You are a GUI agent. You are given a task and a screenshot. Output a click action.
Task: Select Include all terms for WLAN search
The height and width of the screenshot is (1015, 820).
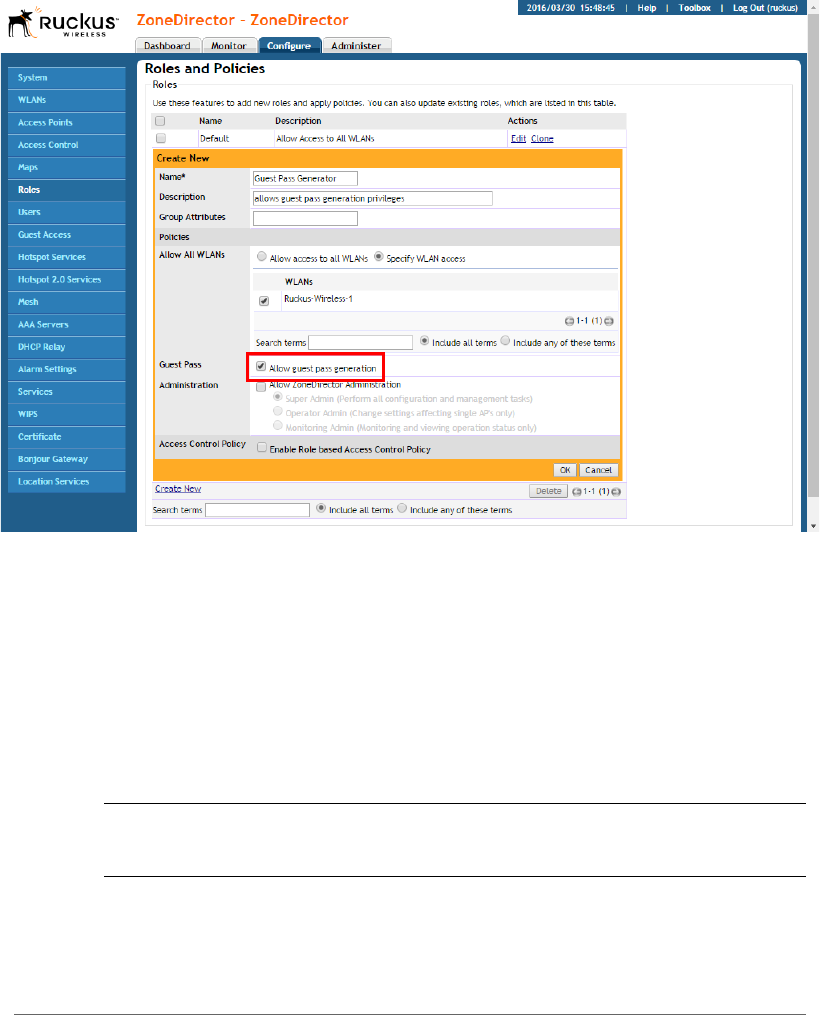tap(425, 341)
